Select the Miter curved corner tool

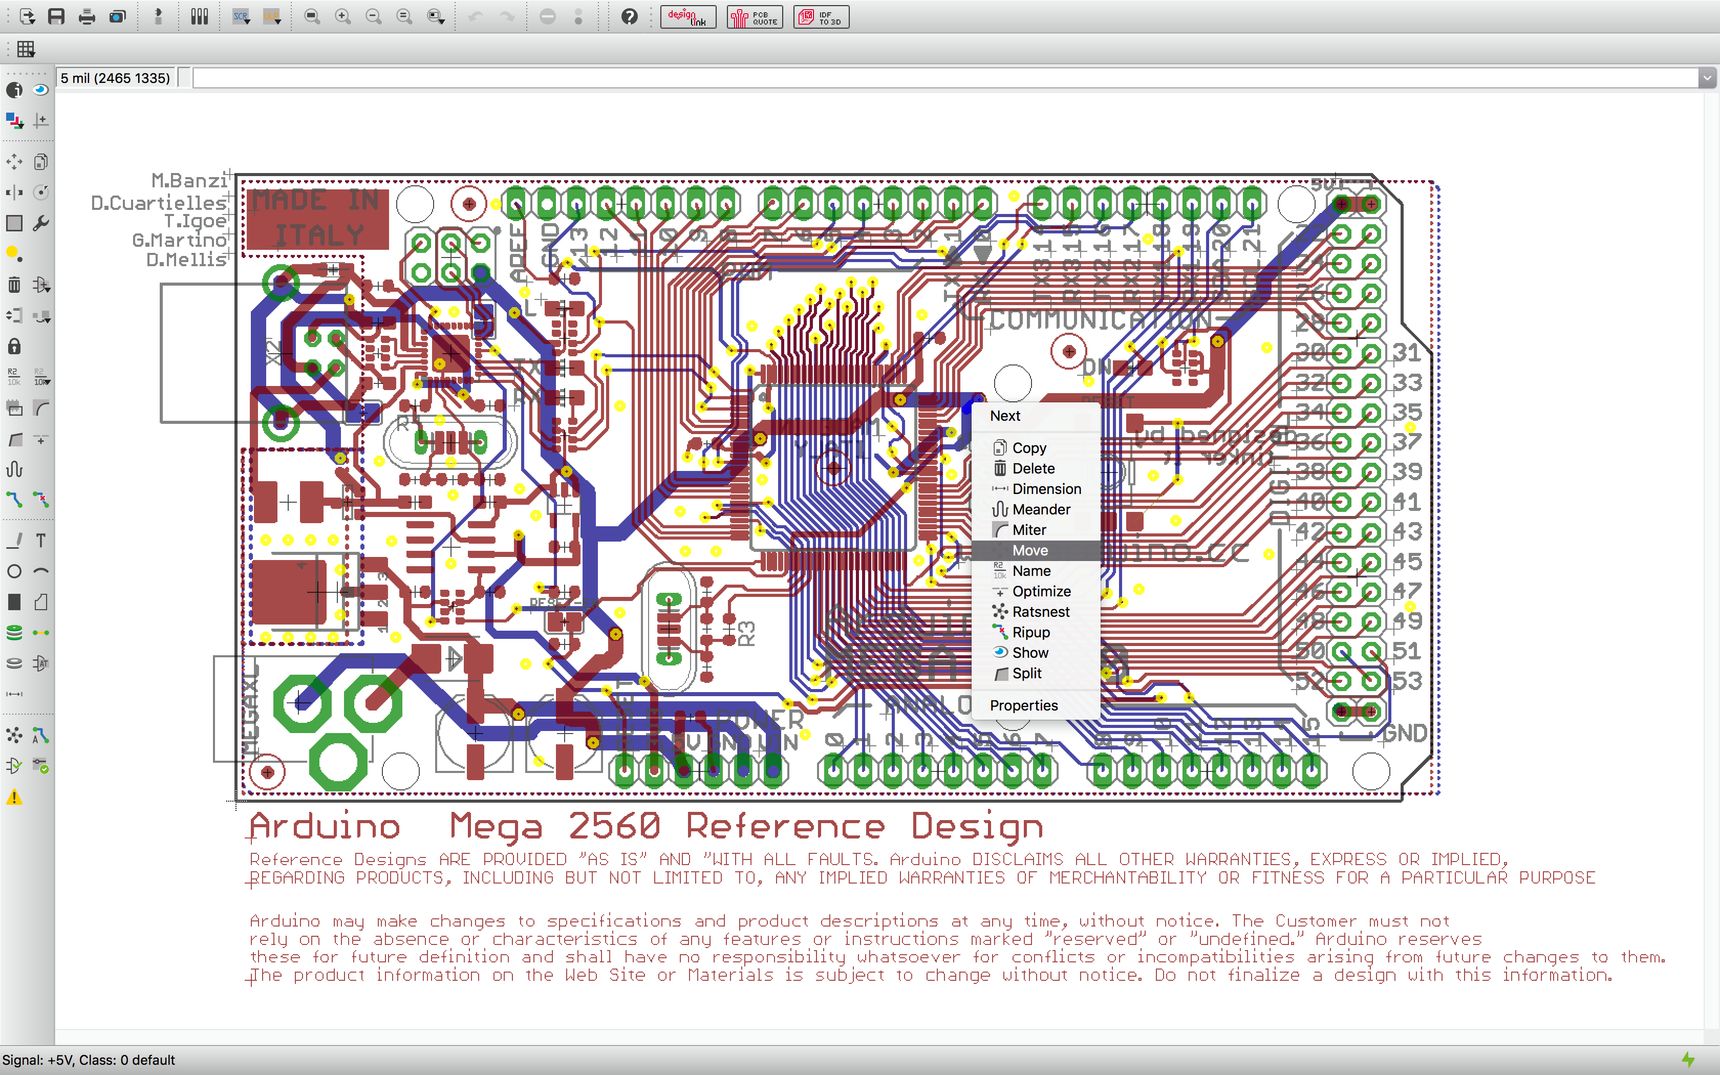[x=40, y=408]
